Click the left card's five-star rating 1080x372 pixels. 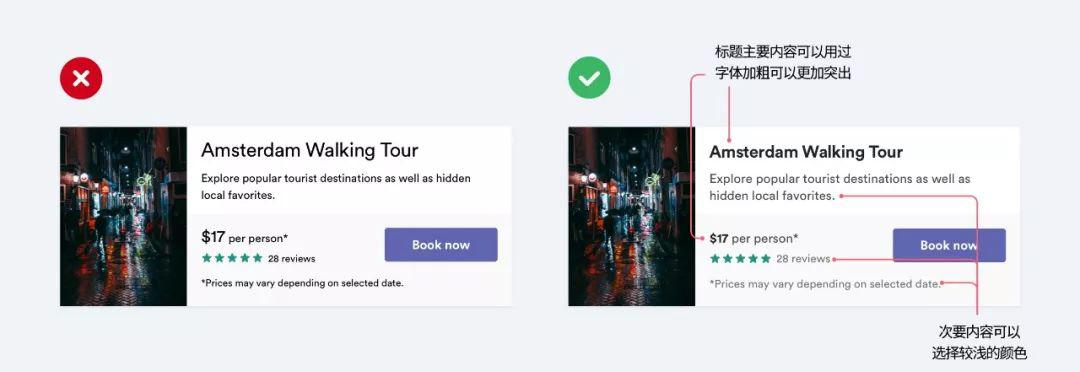[232, 258]
